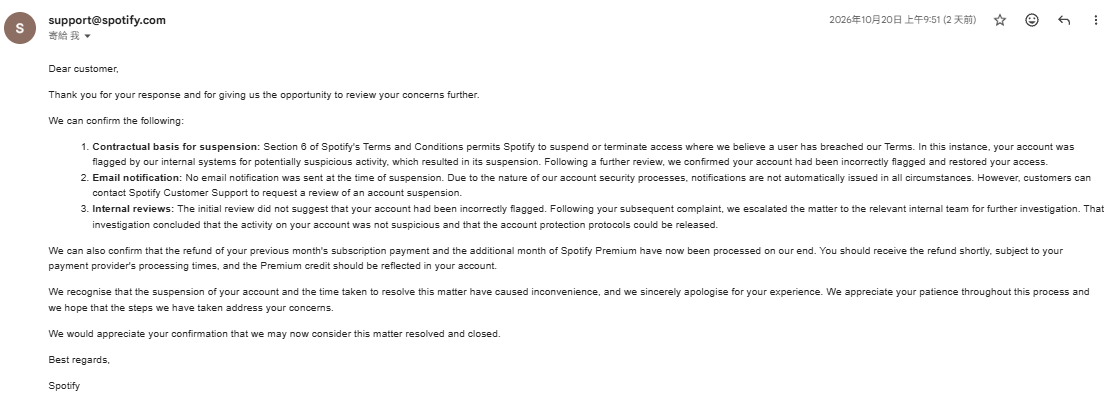Click the sentence requesting confirmation matter resolved
The height and width of the screenshot is (399, 1120).
(x=274, y=334)
